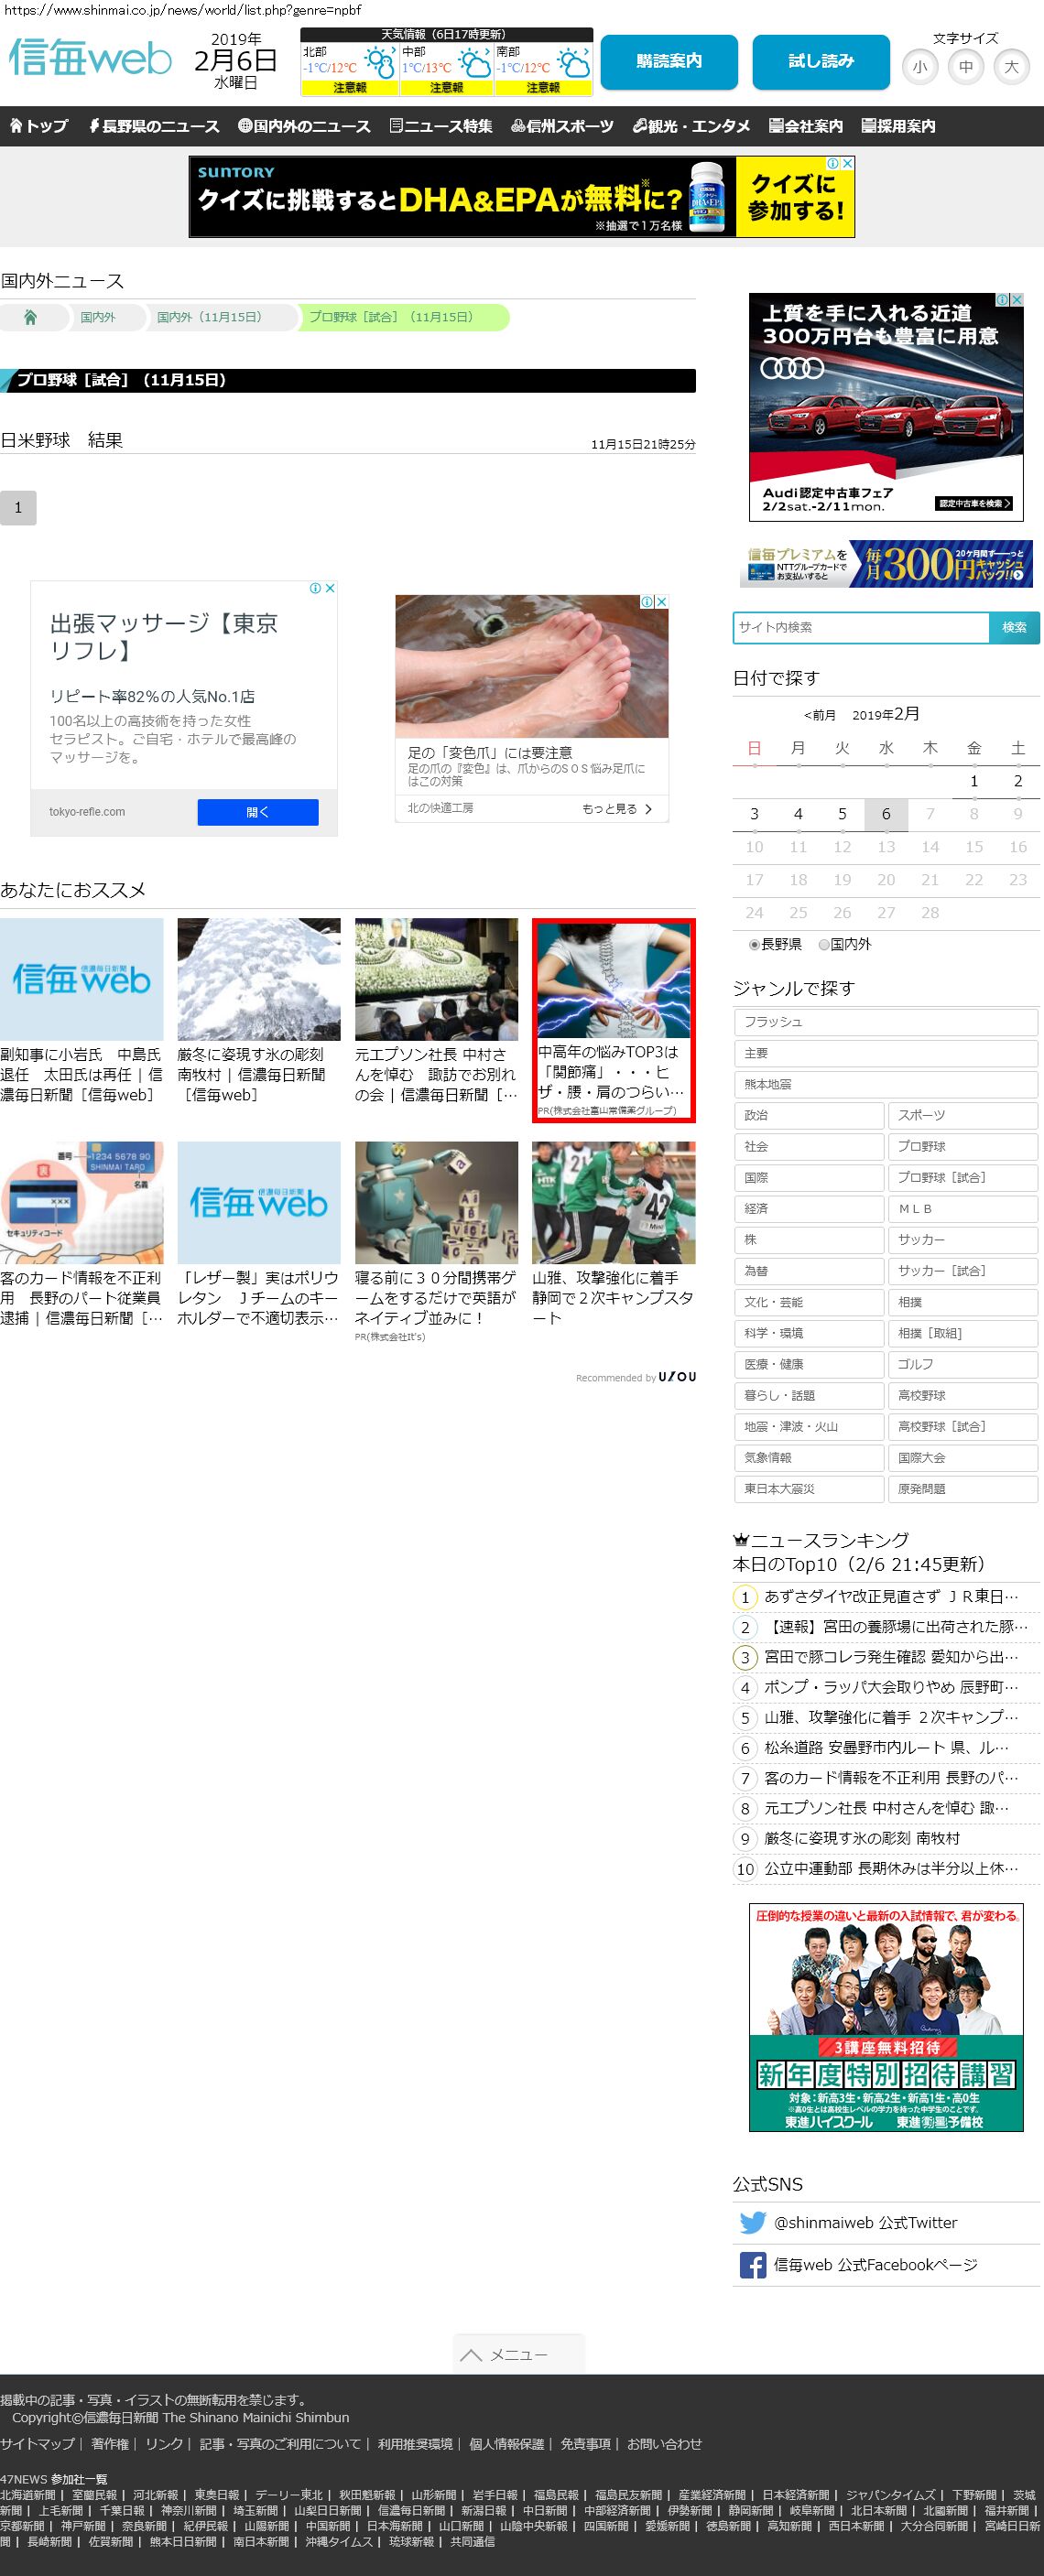The height and width of the screenshot is (2576, 1044).
Task: Click the Twitter bird icon
Action: (x=752, y=2222)
